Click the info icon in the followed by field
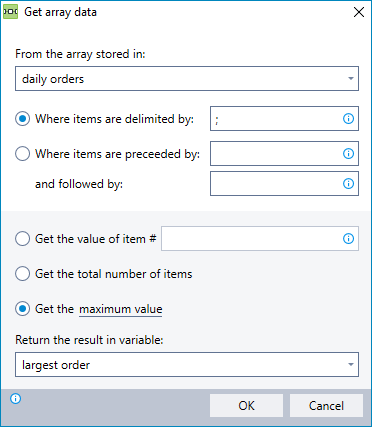372x427 pixels. 348,184
